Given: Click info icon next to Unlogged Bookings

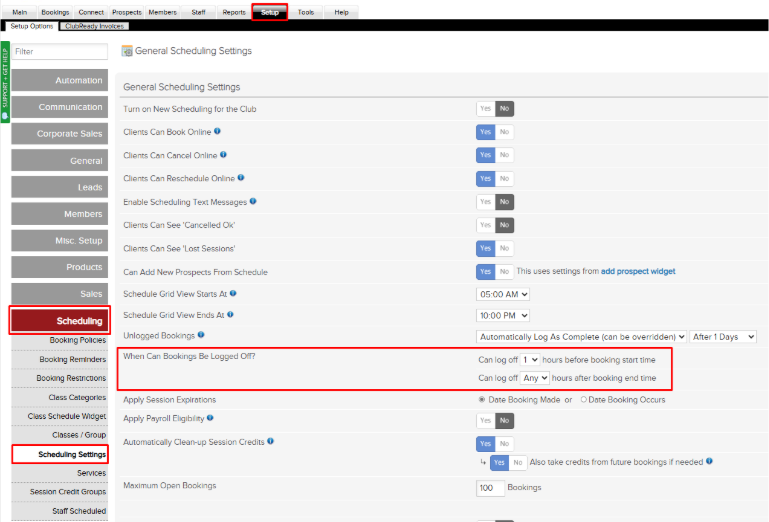Looking at the screenshot, I should tap(202, 335).
